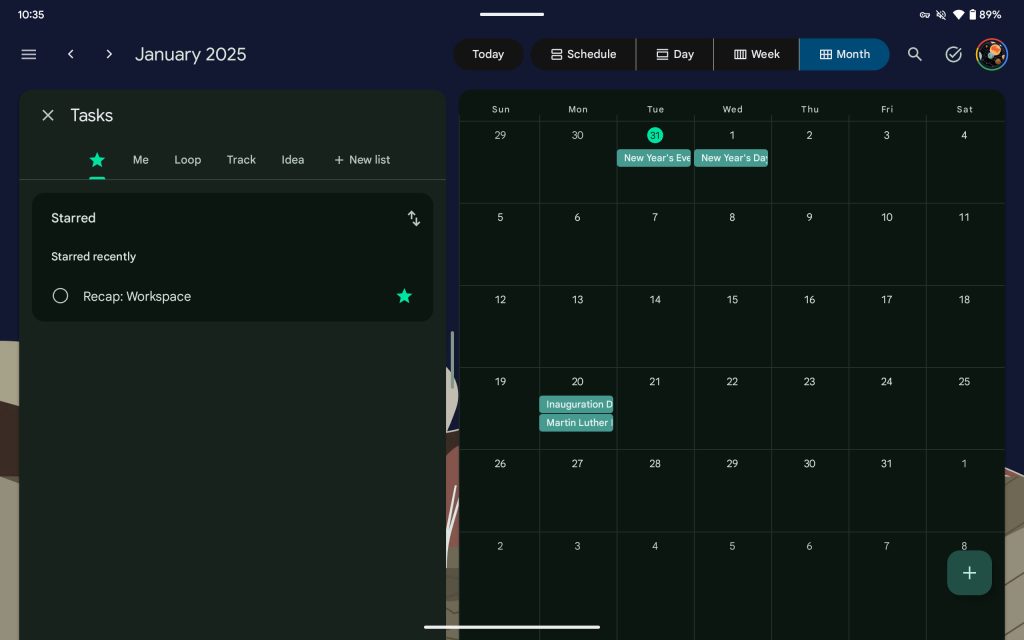Screen dimensions: 1024x640
Task: Unstar the Recap: Workspace task
Action: coord(404,296)
